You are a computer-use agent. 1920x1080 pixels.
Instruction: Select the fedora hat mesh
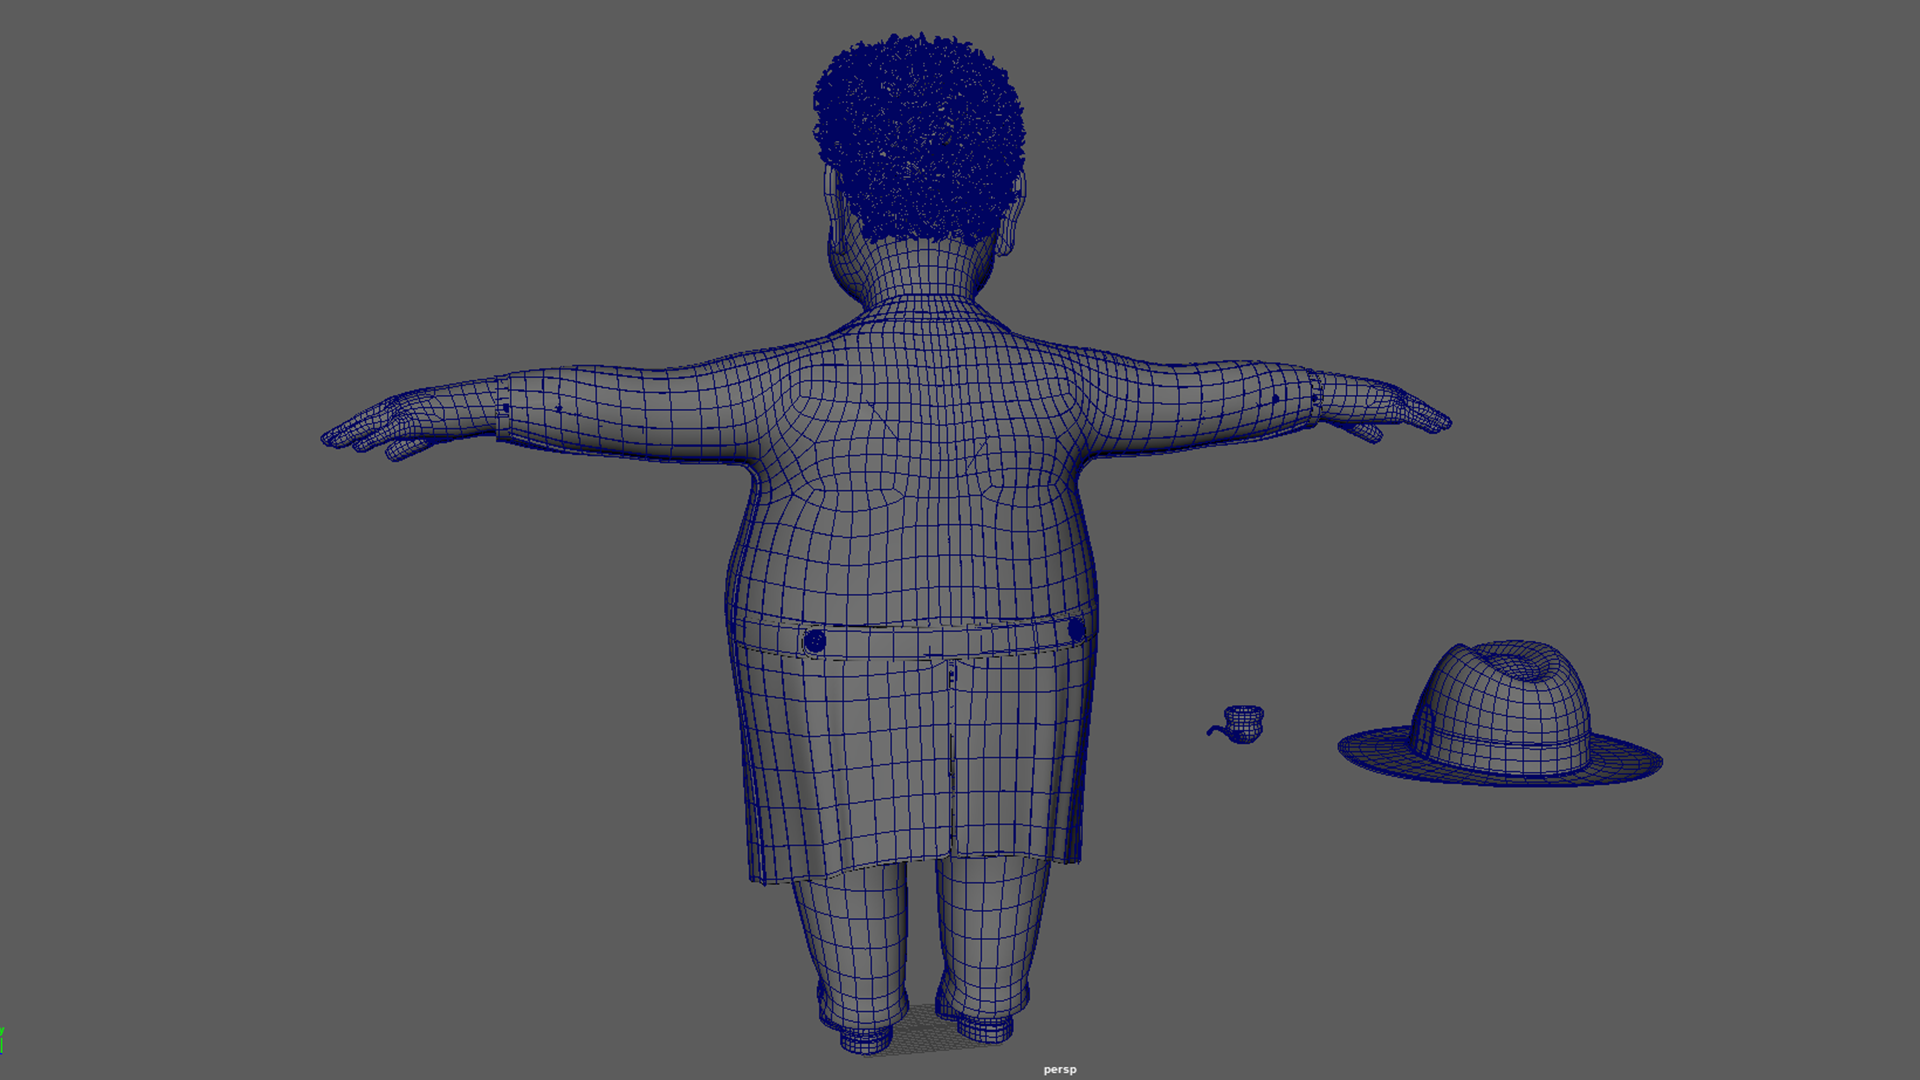(x=1500, y=714)
